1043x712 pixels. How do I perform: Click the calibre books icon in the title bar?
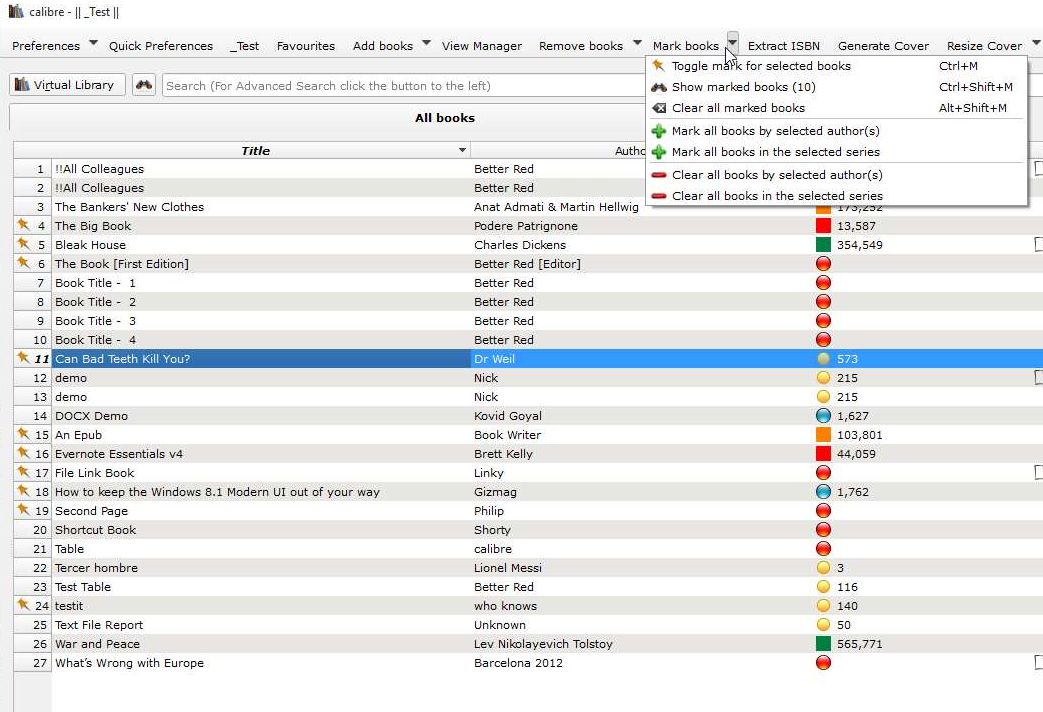[15, 11]
